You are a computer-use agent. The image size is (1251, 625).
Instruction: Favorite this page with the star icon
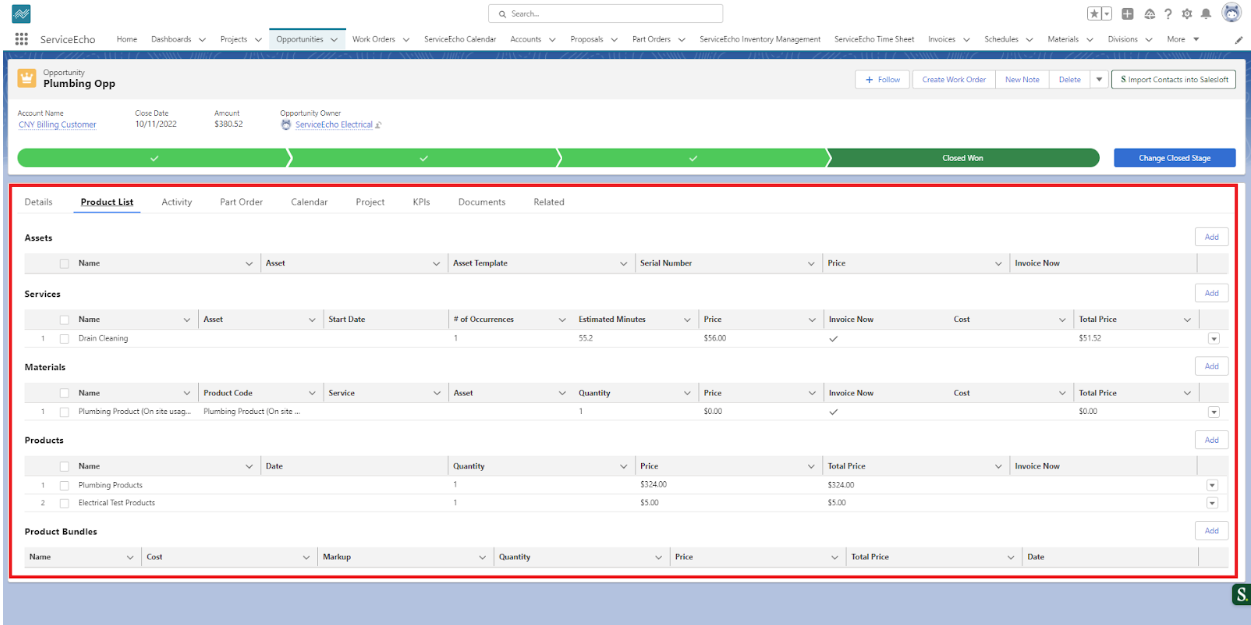(x=1096, y=13)
